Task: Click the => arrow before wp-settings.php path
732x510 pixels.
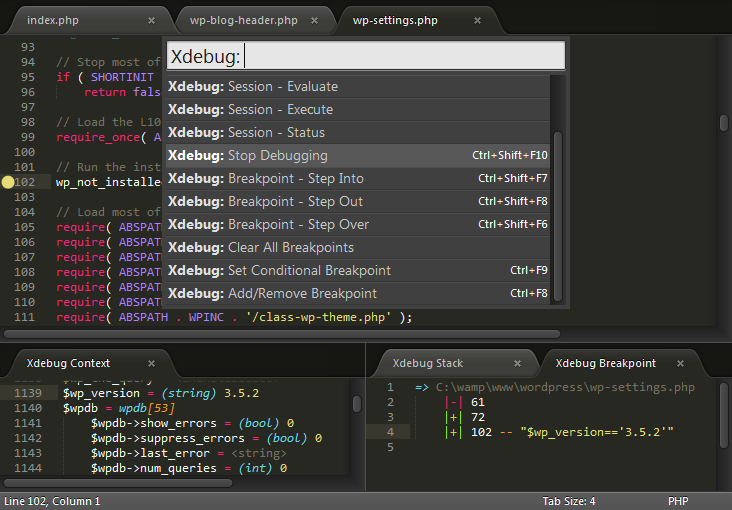Action: pyautogui.click(x=422, y=387)
